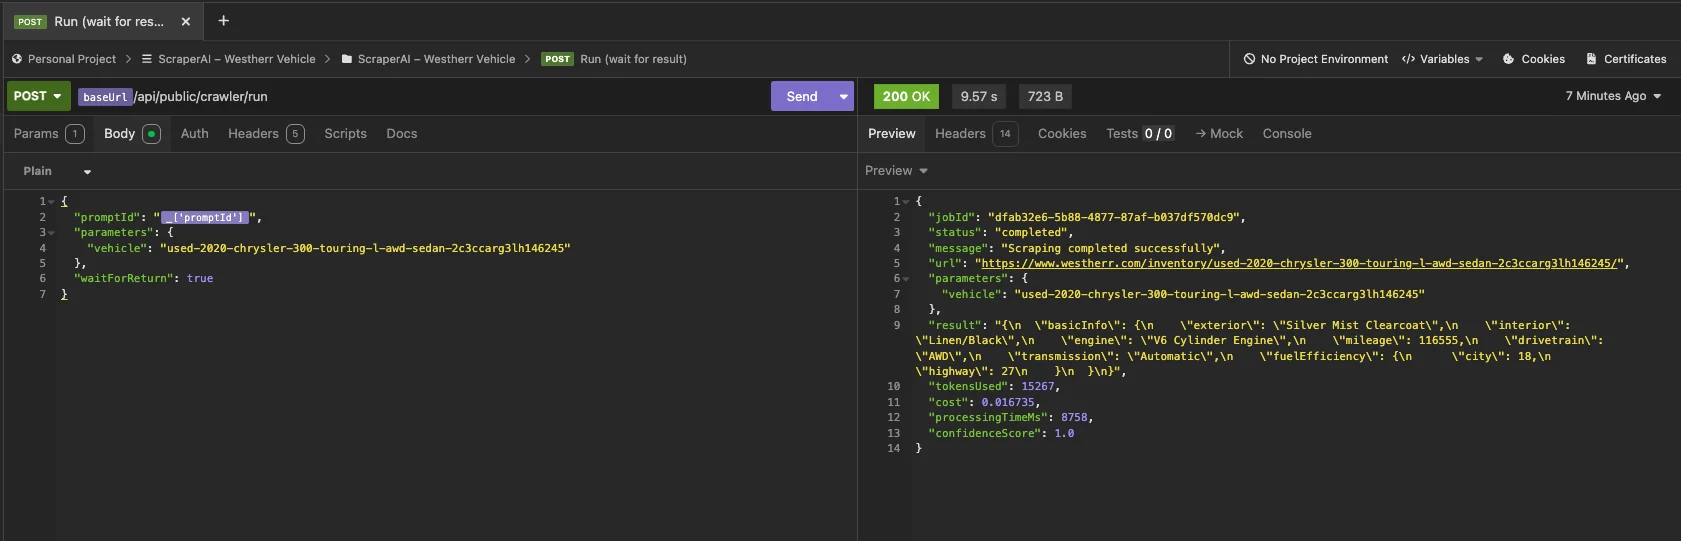Switch to the Auth tab
Screen dimensions: 1681x541
point(194,134)
